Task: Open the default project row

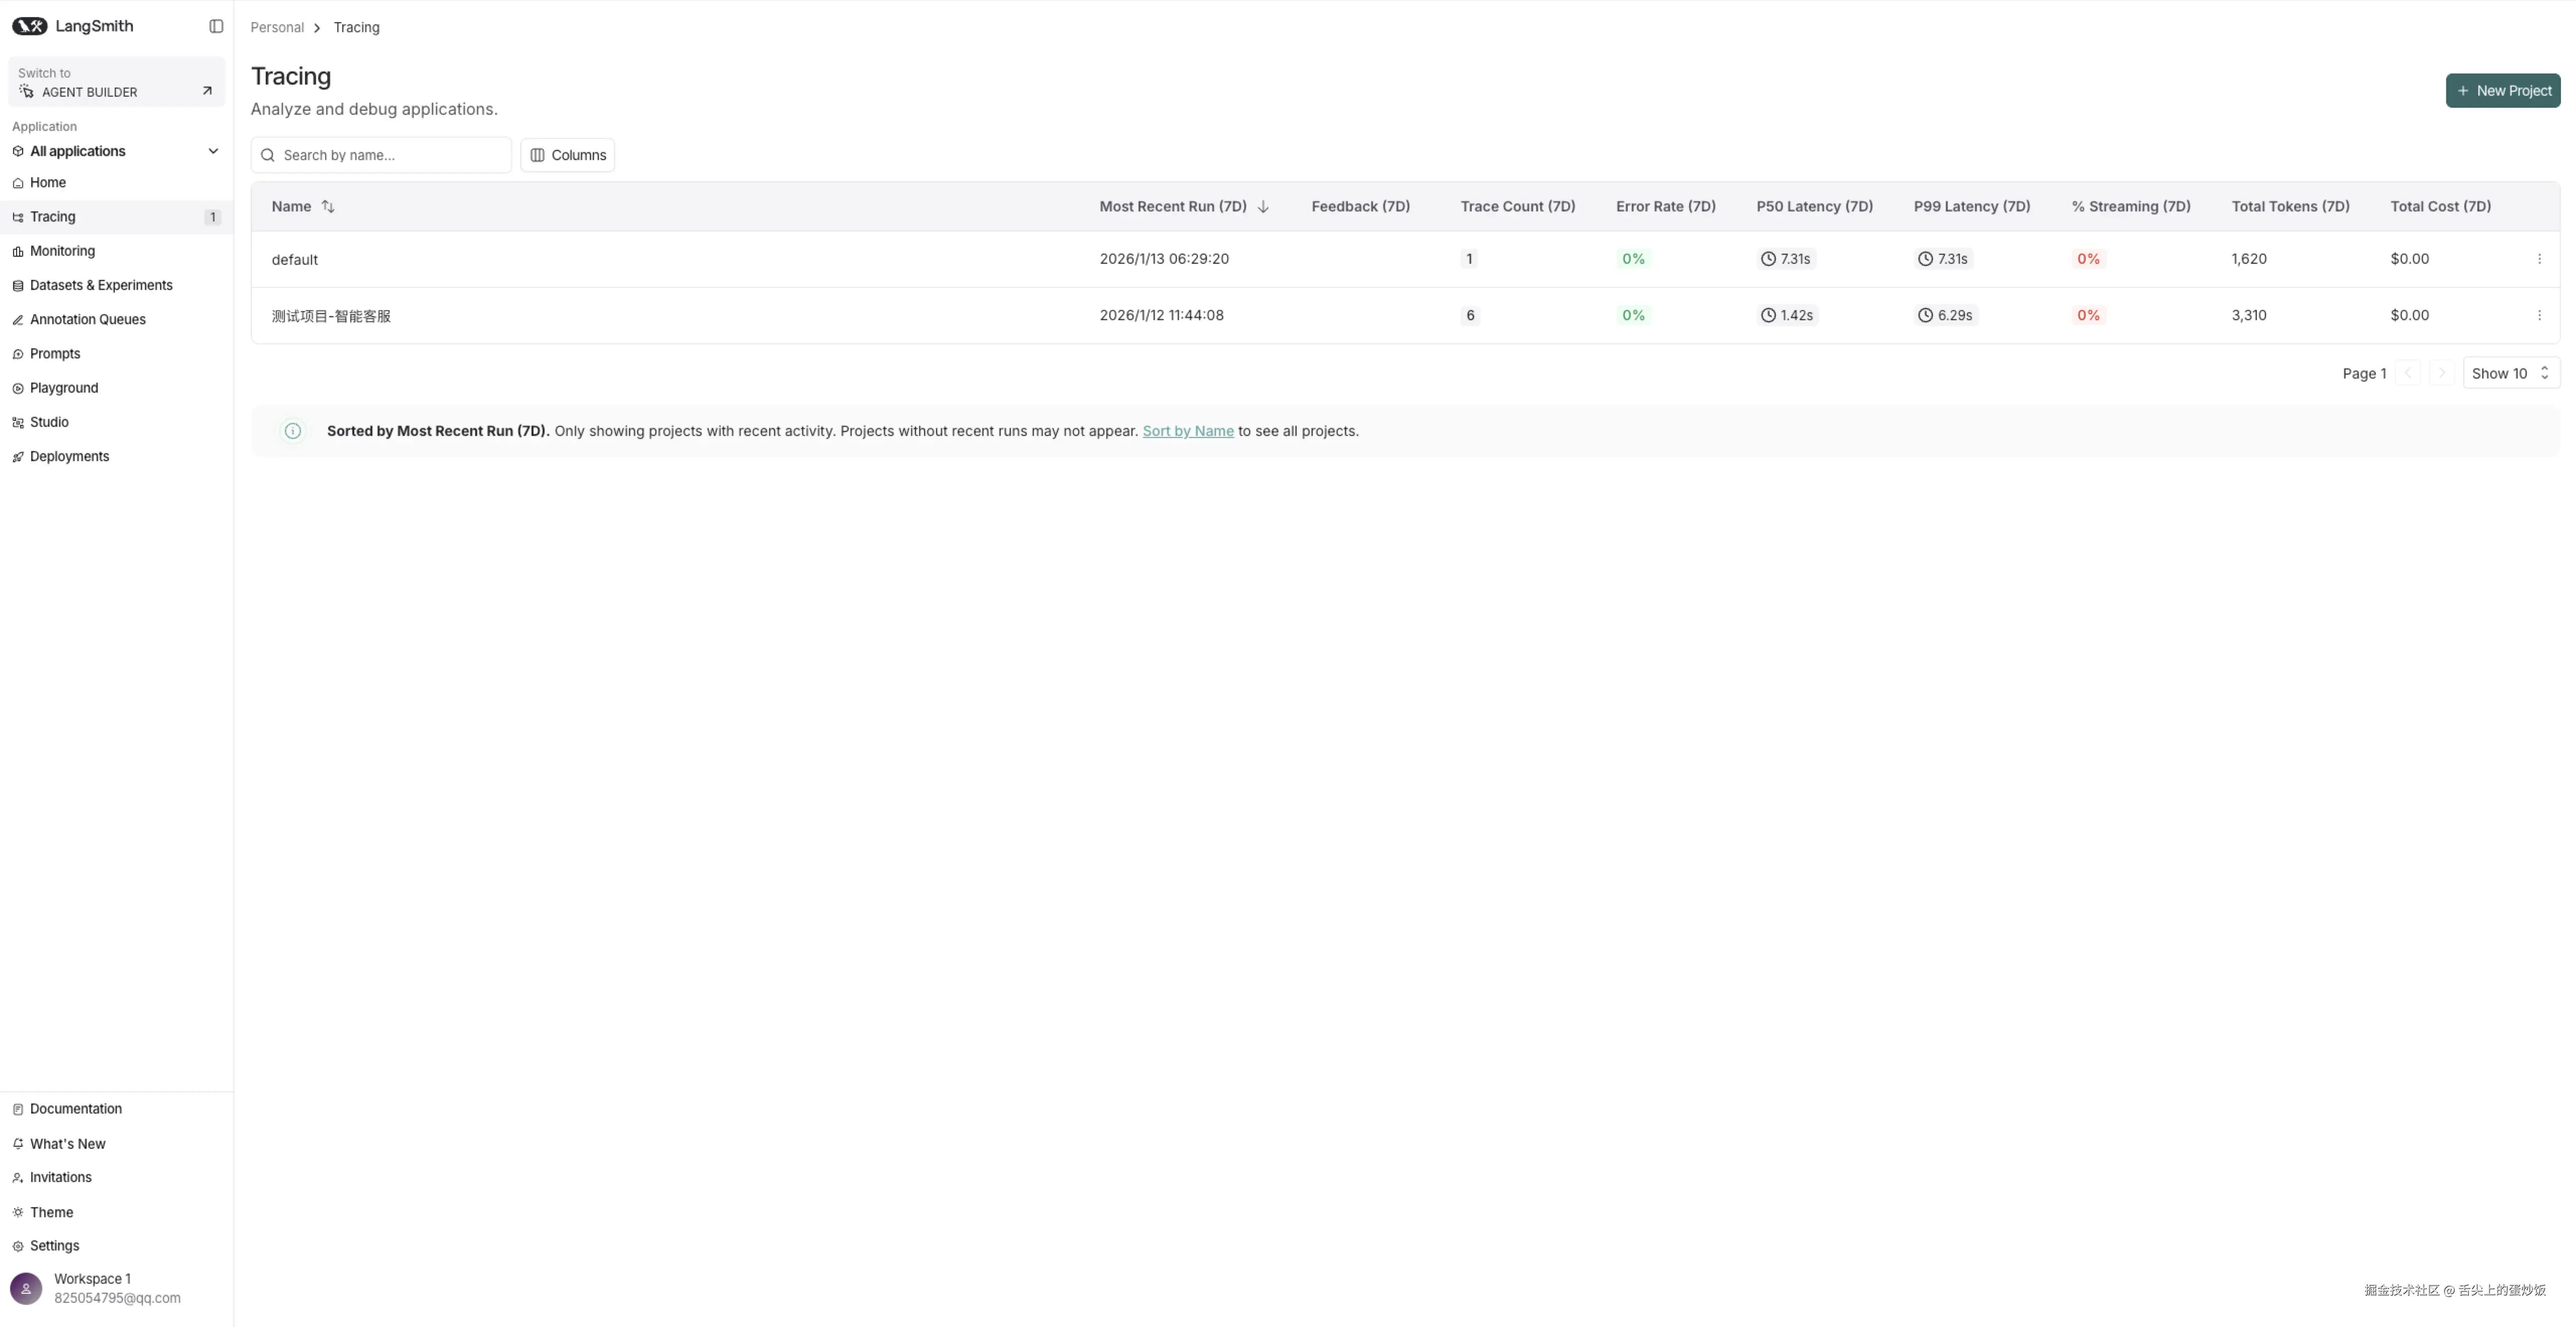Action: click(295, 259)
